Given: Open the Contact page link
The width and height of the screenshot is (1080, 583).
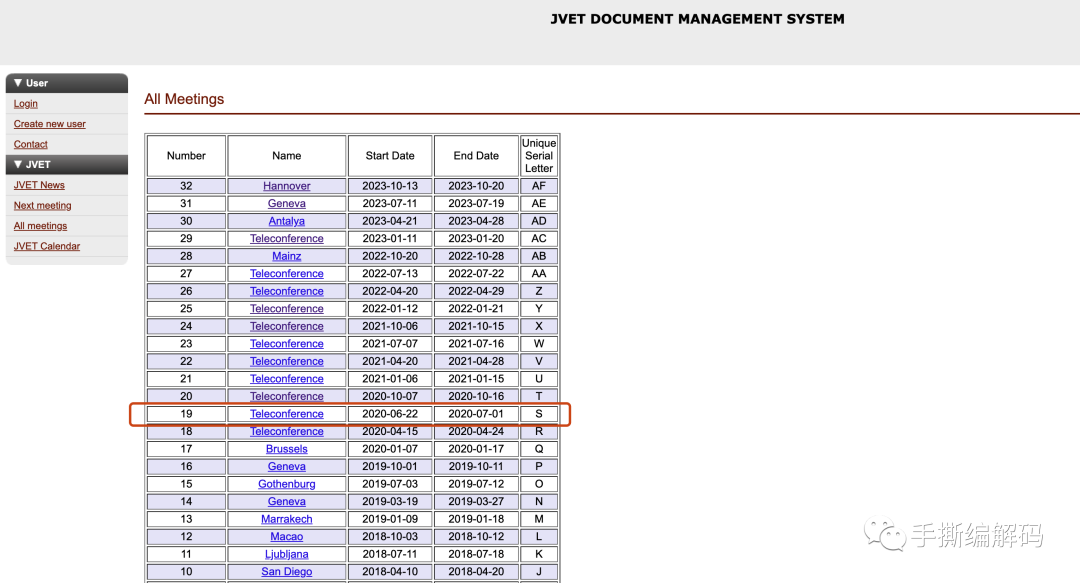Looking at the screenshot, I should point(31,145).
